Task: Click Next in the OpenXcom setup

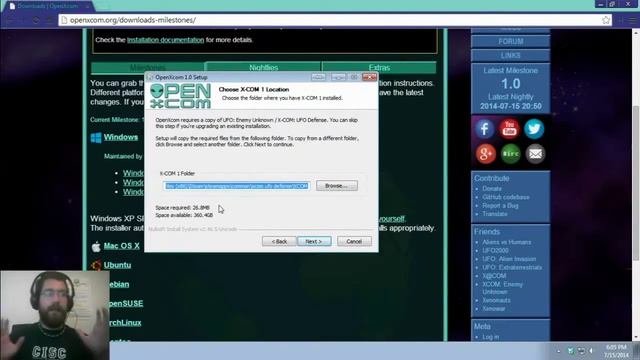Action: [x=314, y=241]
